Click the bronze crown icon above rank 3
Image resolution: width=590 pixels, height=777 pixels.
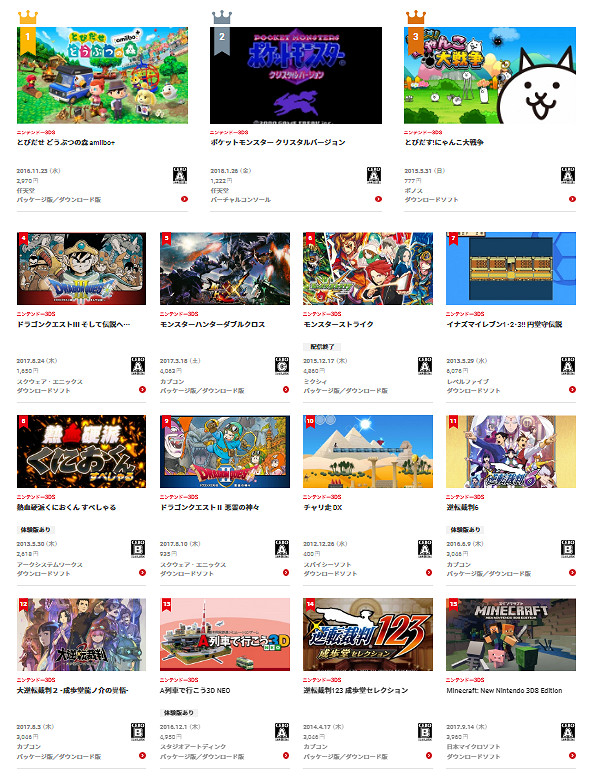tap(416, 17)
